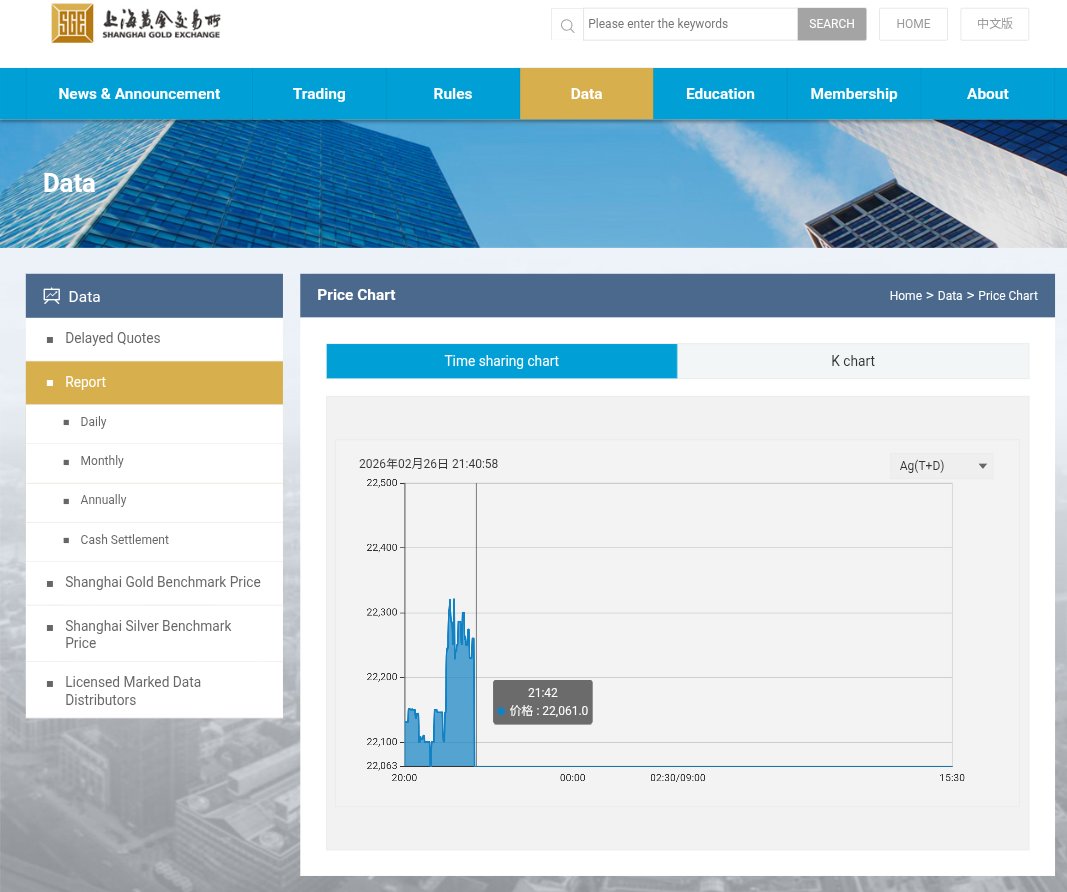The height and width of the screenshot is (892, 1067).
Task: Click the 20:00 x-axis label
Action: point(404,778)
